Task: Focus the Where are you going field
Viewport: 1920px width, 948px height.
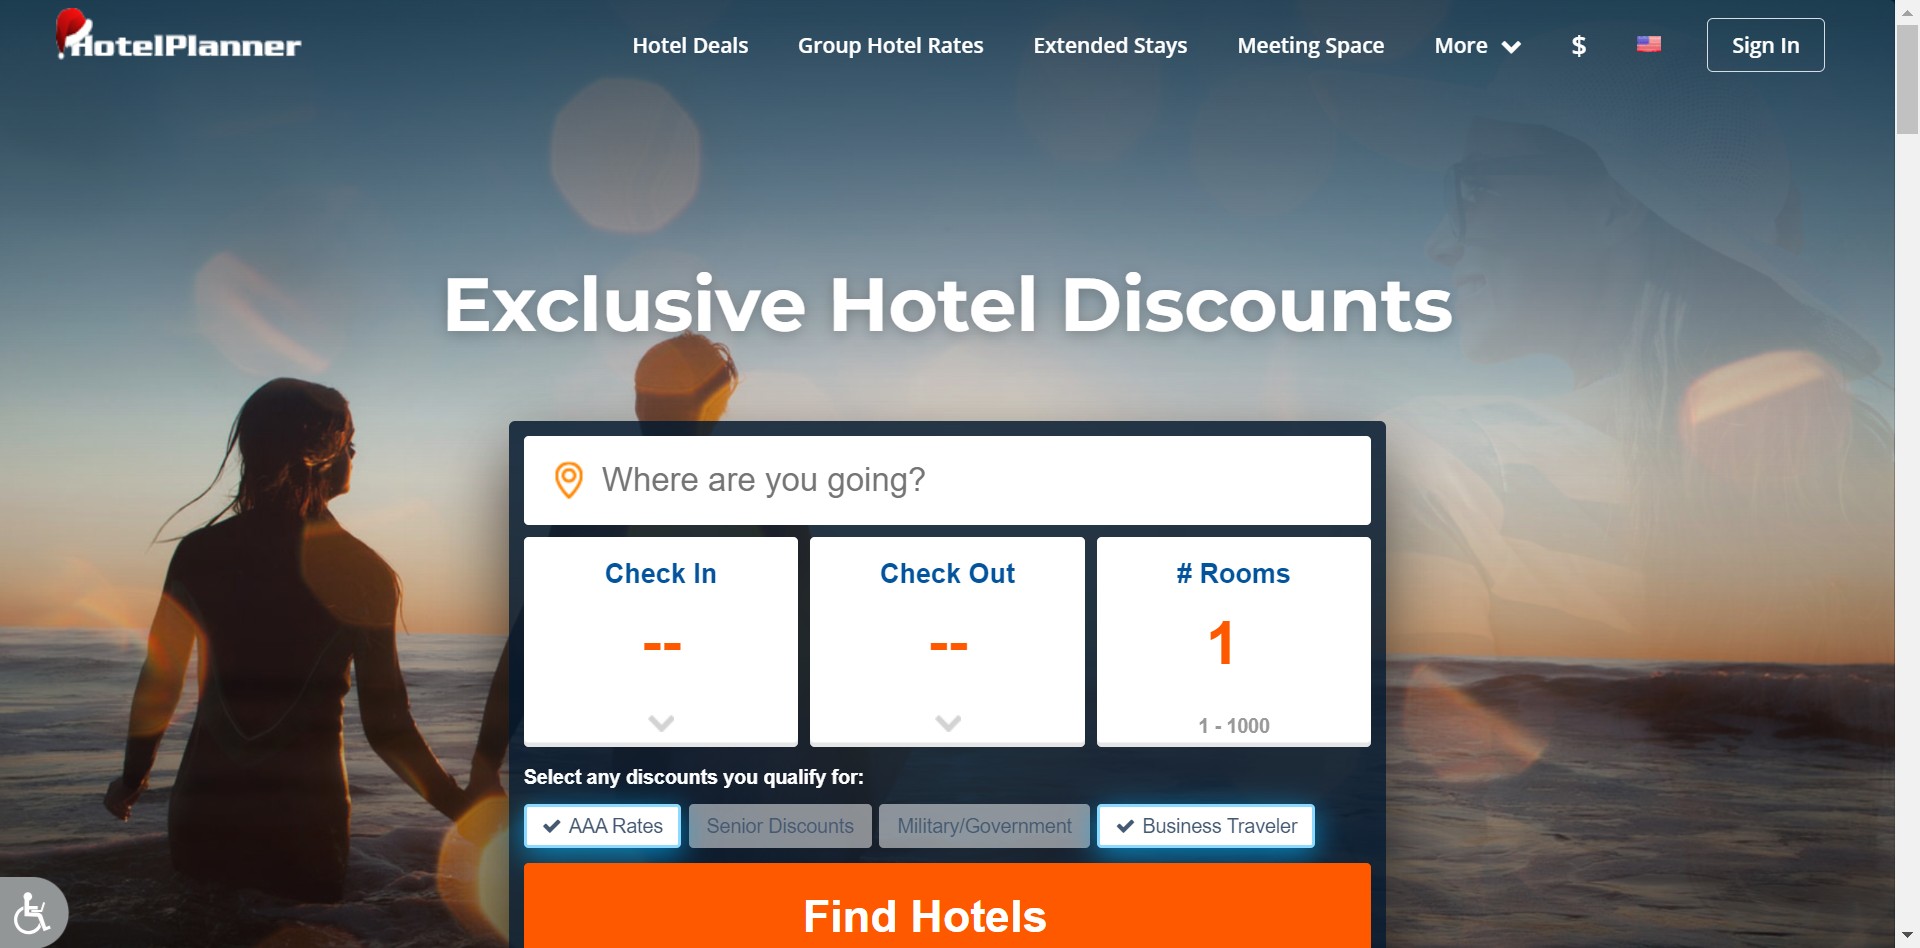Action: [x=947, y=480]
